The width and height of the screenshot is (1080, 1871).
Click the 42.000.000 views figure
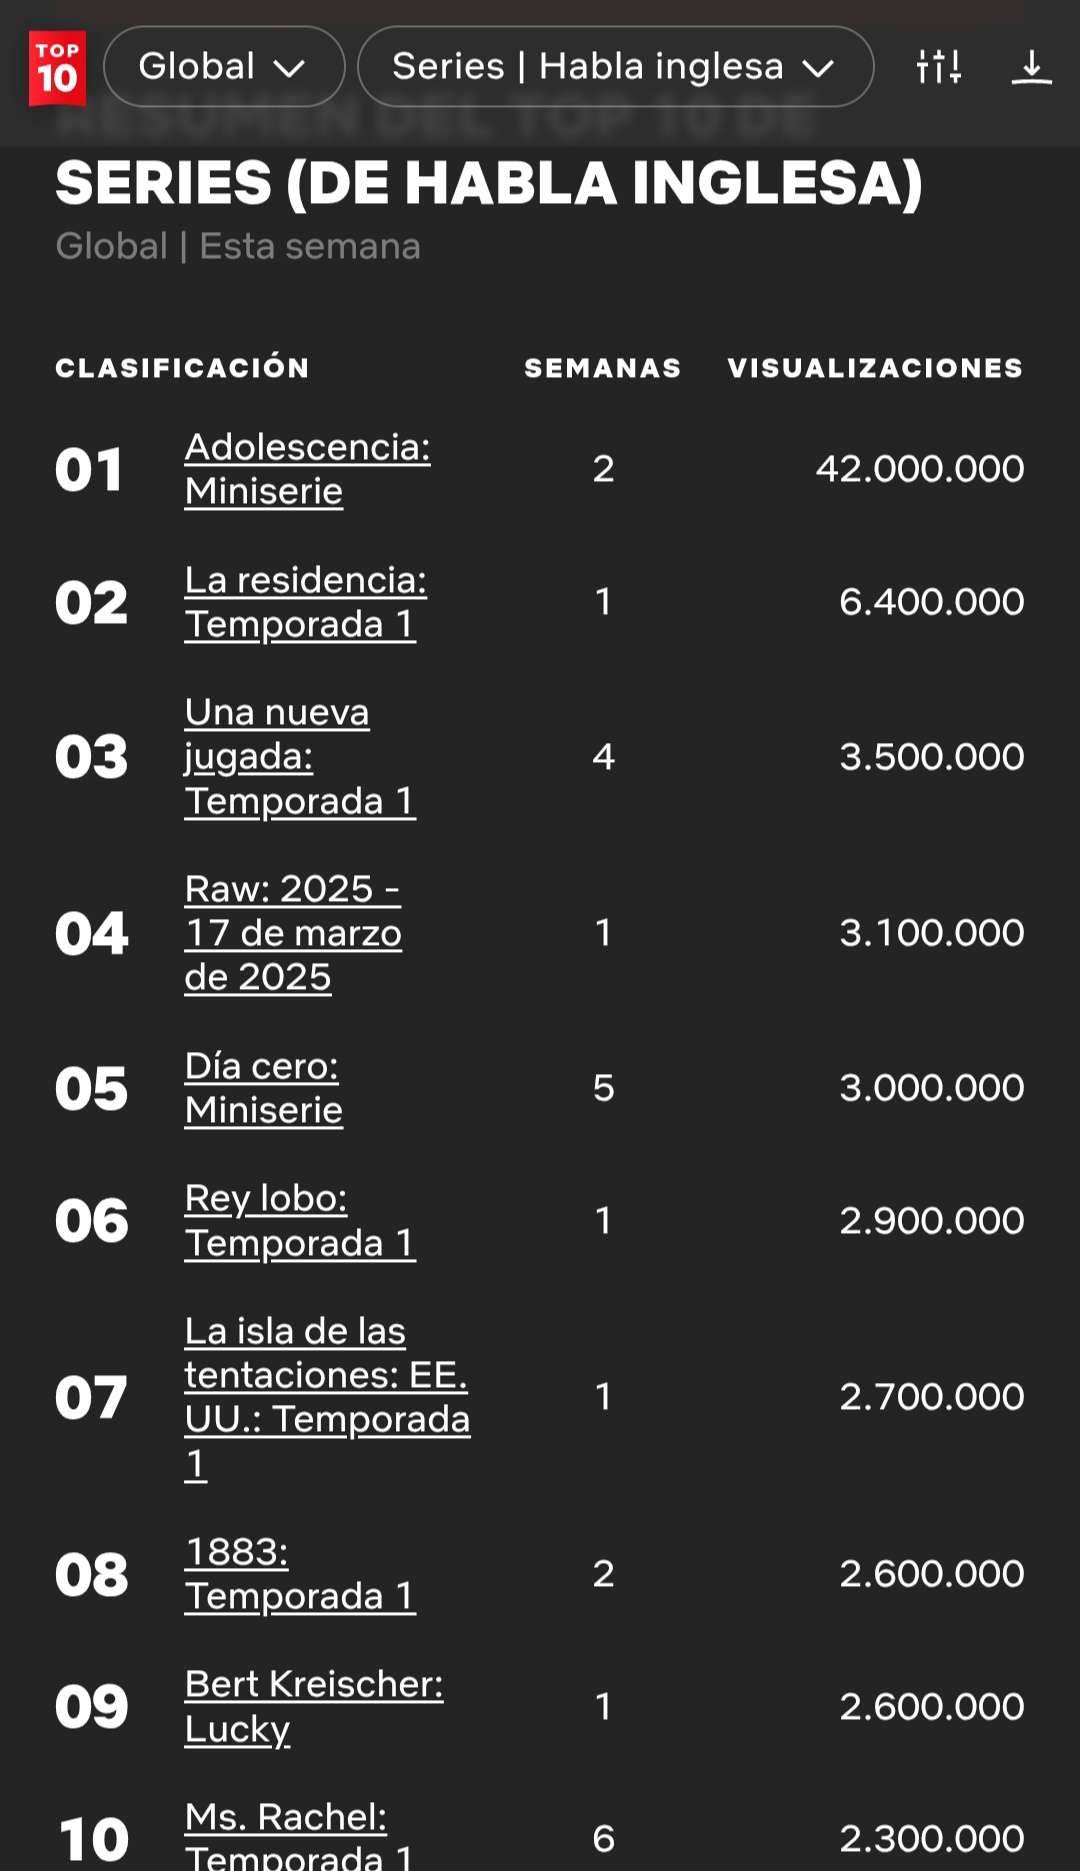[919, 469]
